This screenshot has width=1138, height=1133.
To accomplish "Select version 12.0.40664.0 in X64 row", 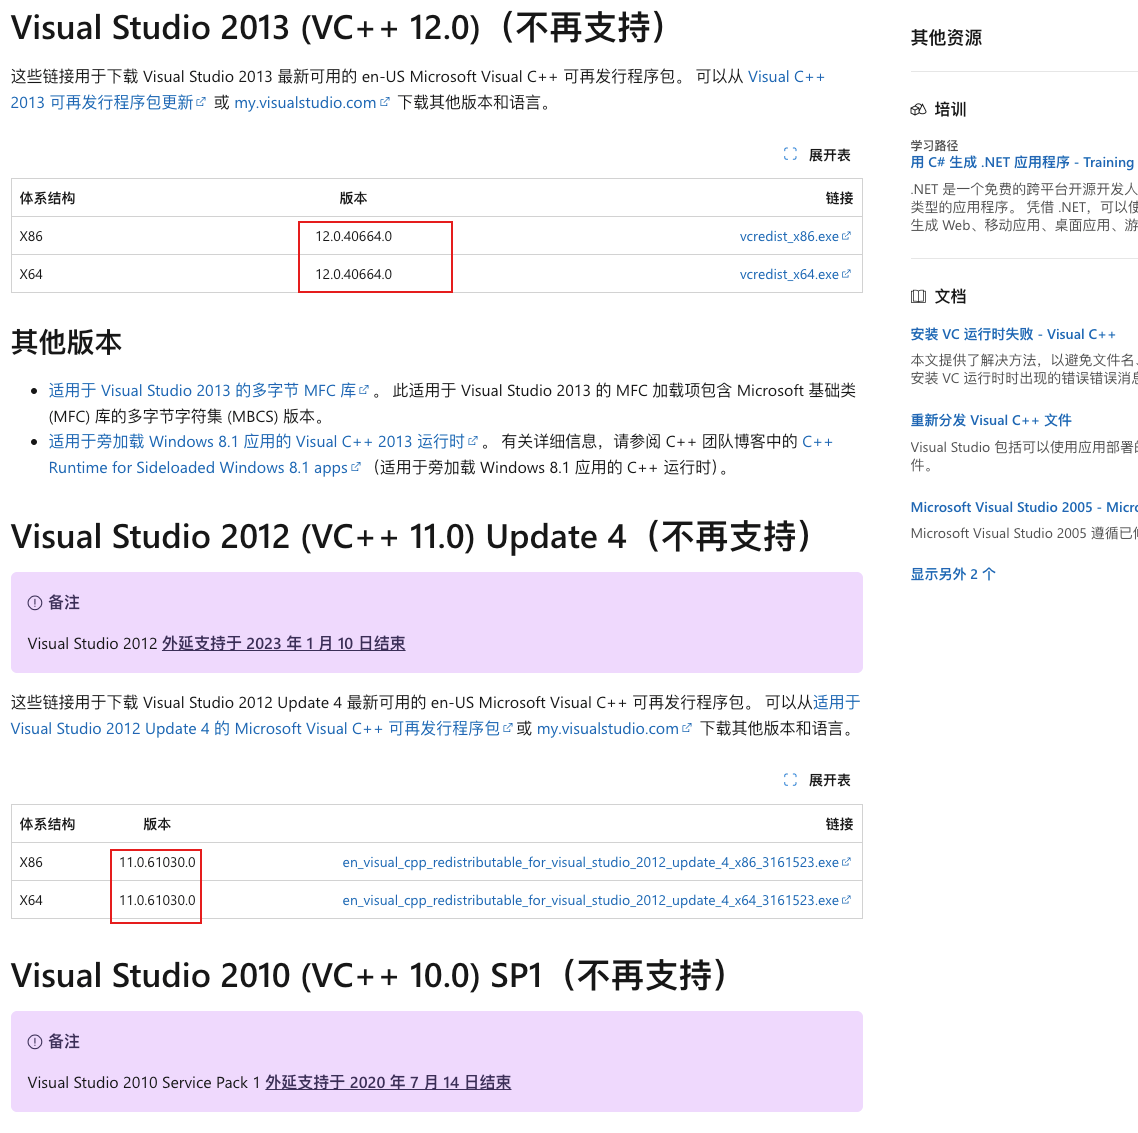I will [353, 274].
